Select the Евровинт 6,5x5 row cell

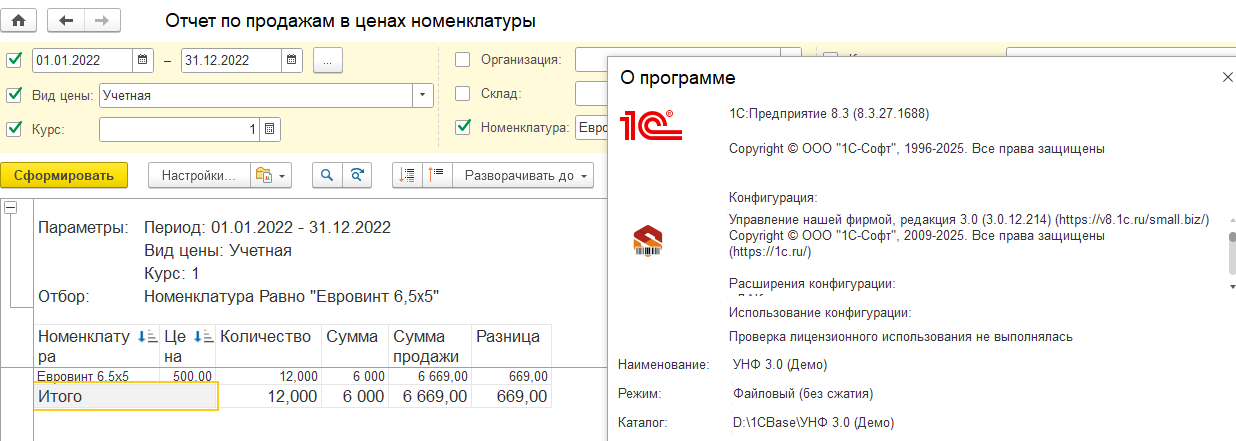coord(97,376)
